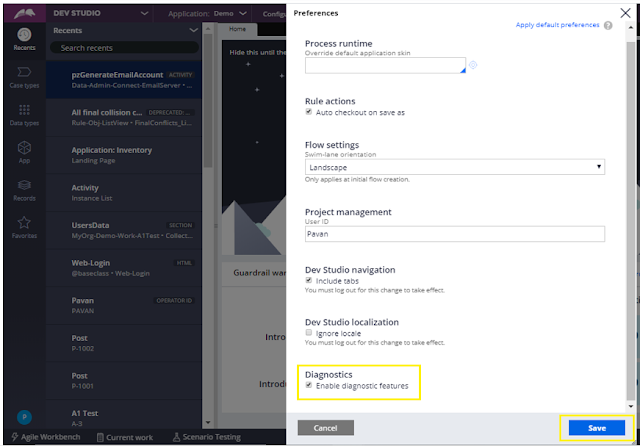Uncheck Auto checkout on save as

click(x=309, y=112)
